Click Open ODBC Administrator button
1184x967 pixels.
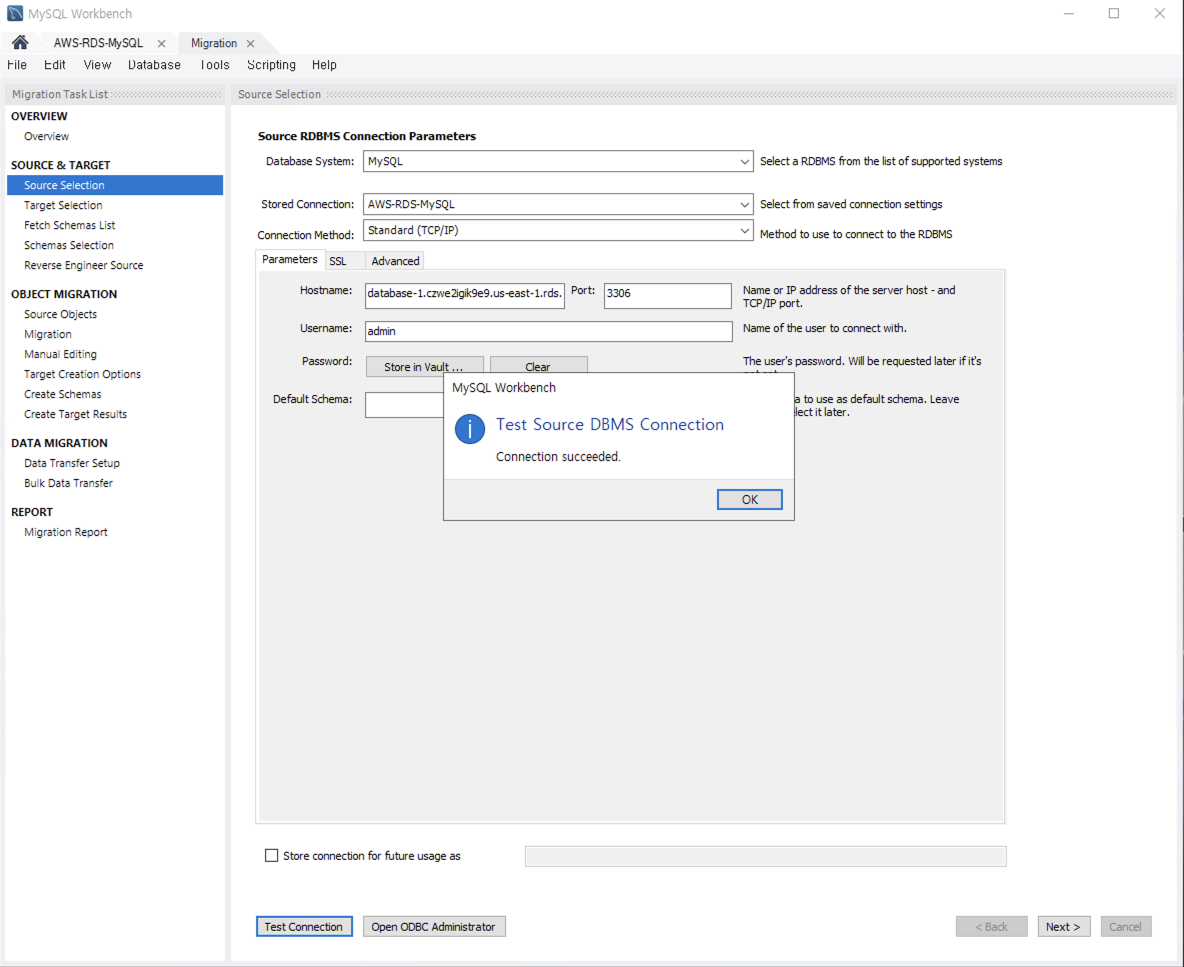433,926
